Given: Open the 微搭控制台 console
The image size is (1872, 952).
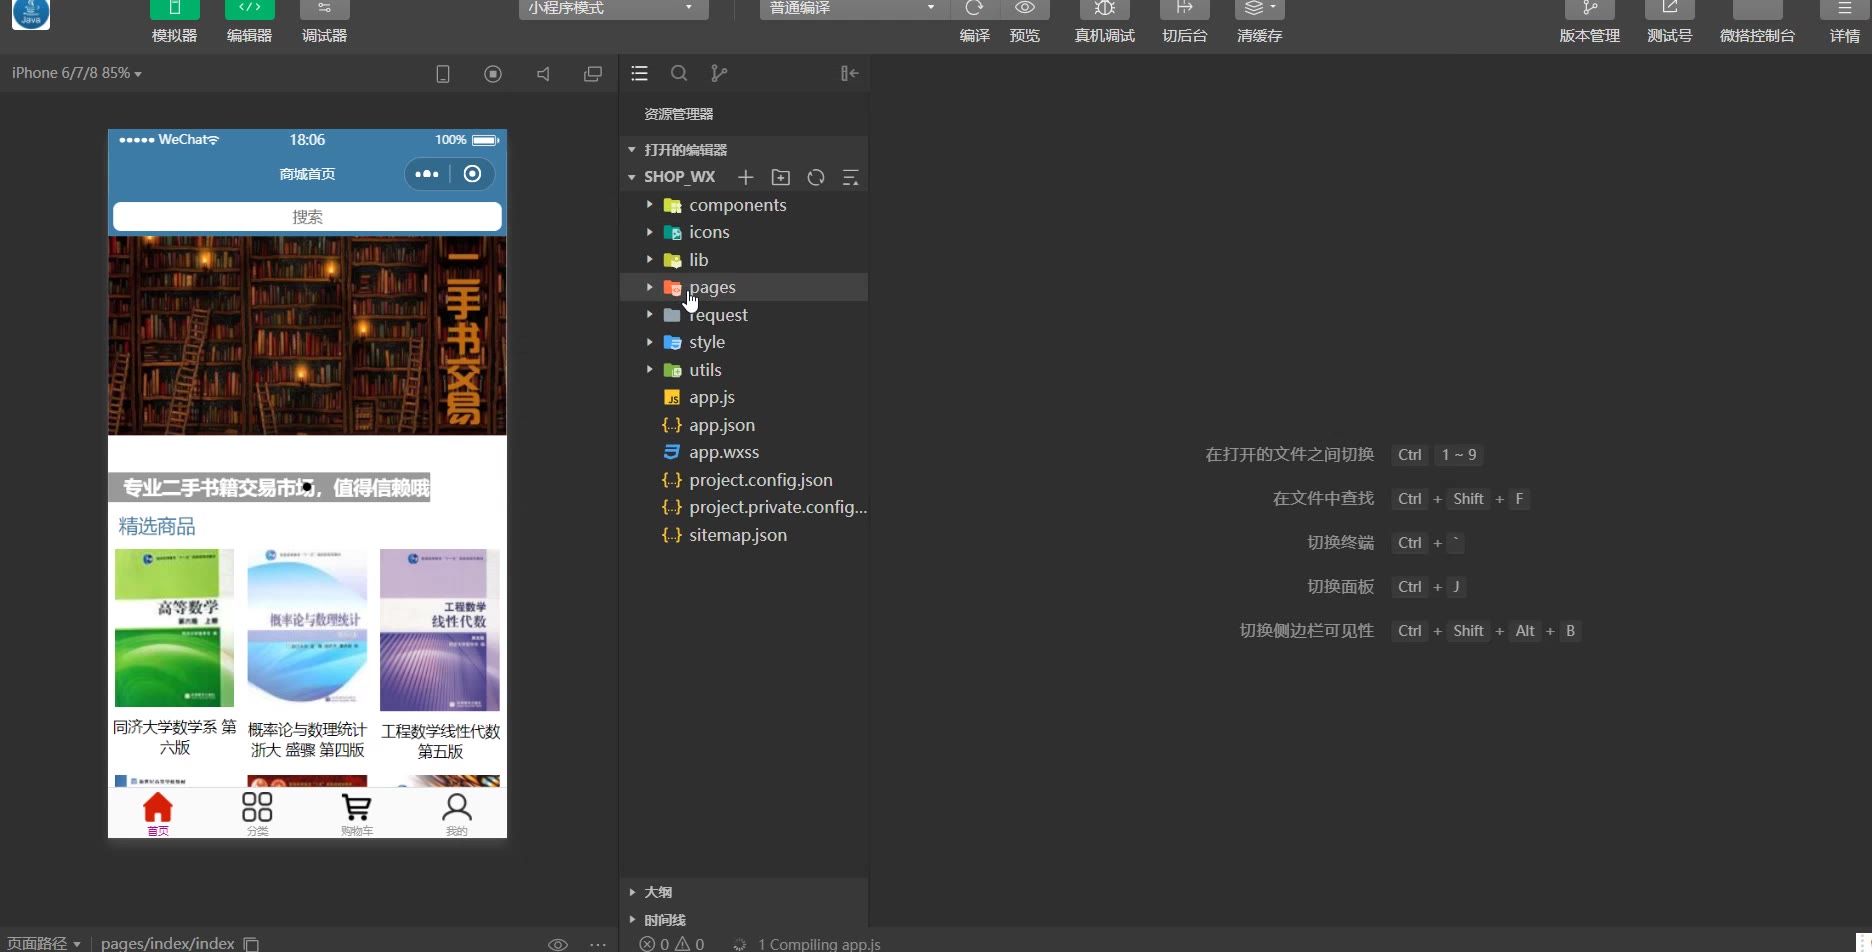Looking at the screenshot, I should [x=1757, y=10].
